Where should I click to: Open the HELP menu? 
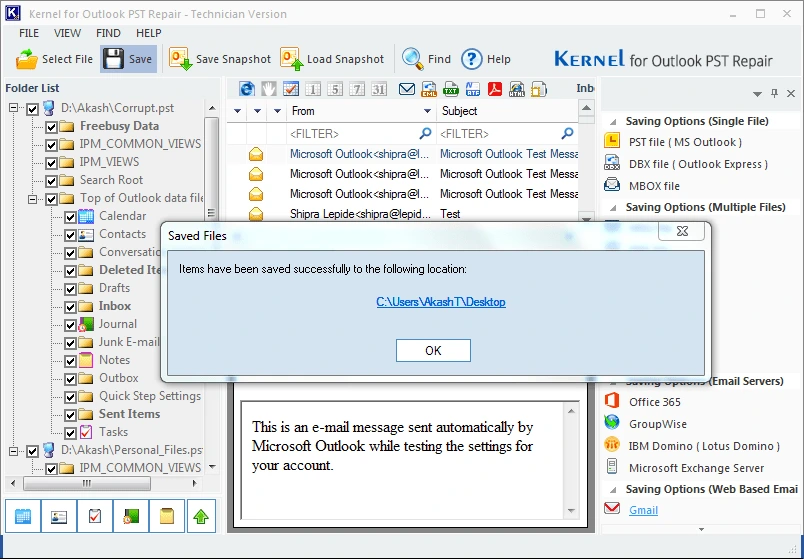149,33
